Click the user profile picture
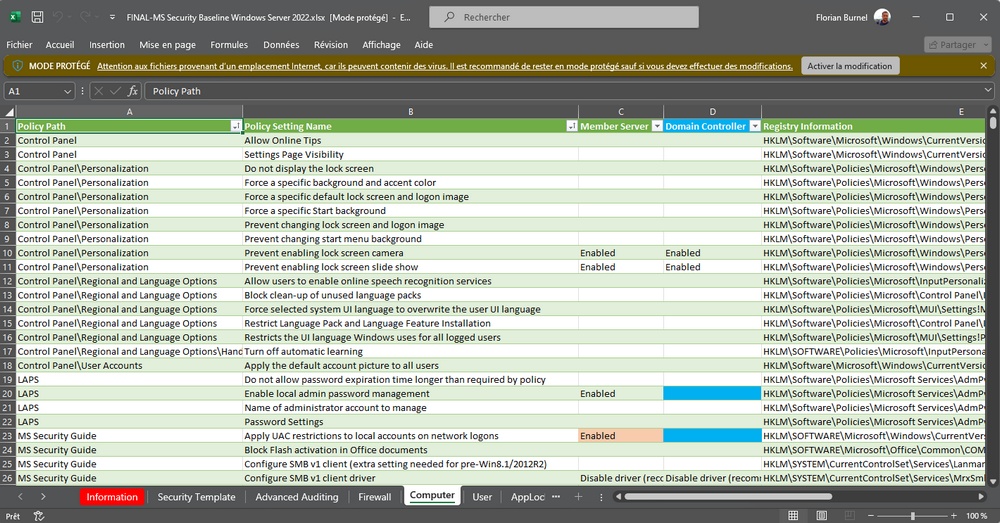This screenshot has width=1000, height=523. click(881, 17)
